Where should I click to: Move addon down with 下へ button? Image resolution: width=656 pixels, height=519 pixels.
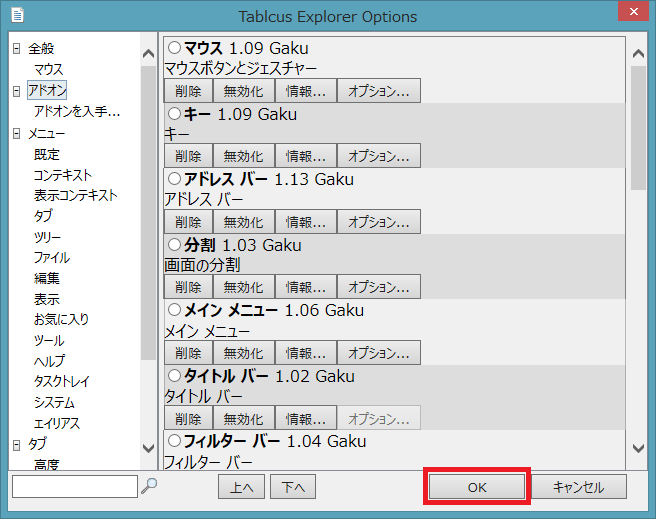click(x=292, y=487)
